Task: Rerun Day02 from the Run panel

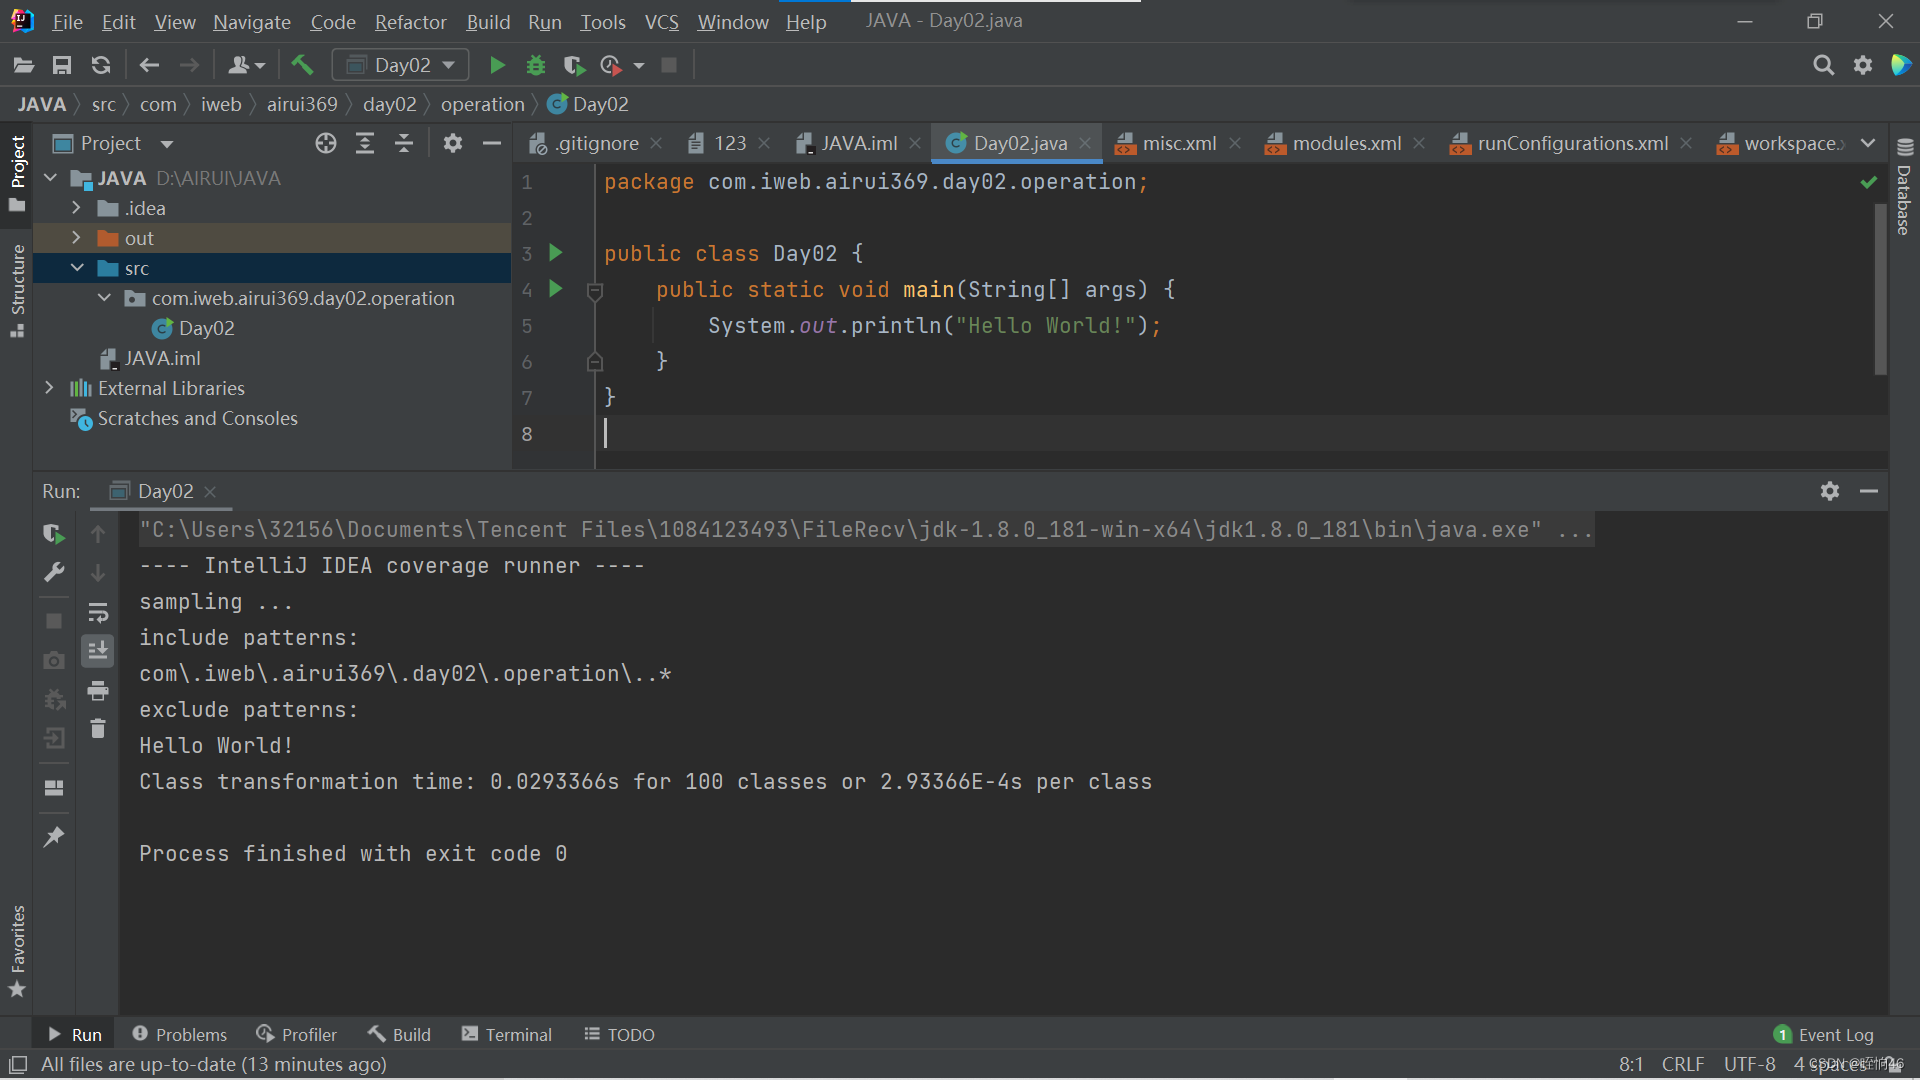Action: click(x=53, y=533)
